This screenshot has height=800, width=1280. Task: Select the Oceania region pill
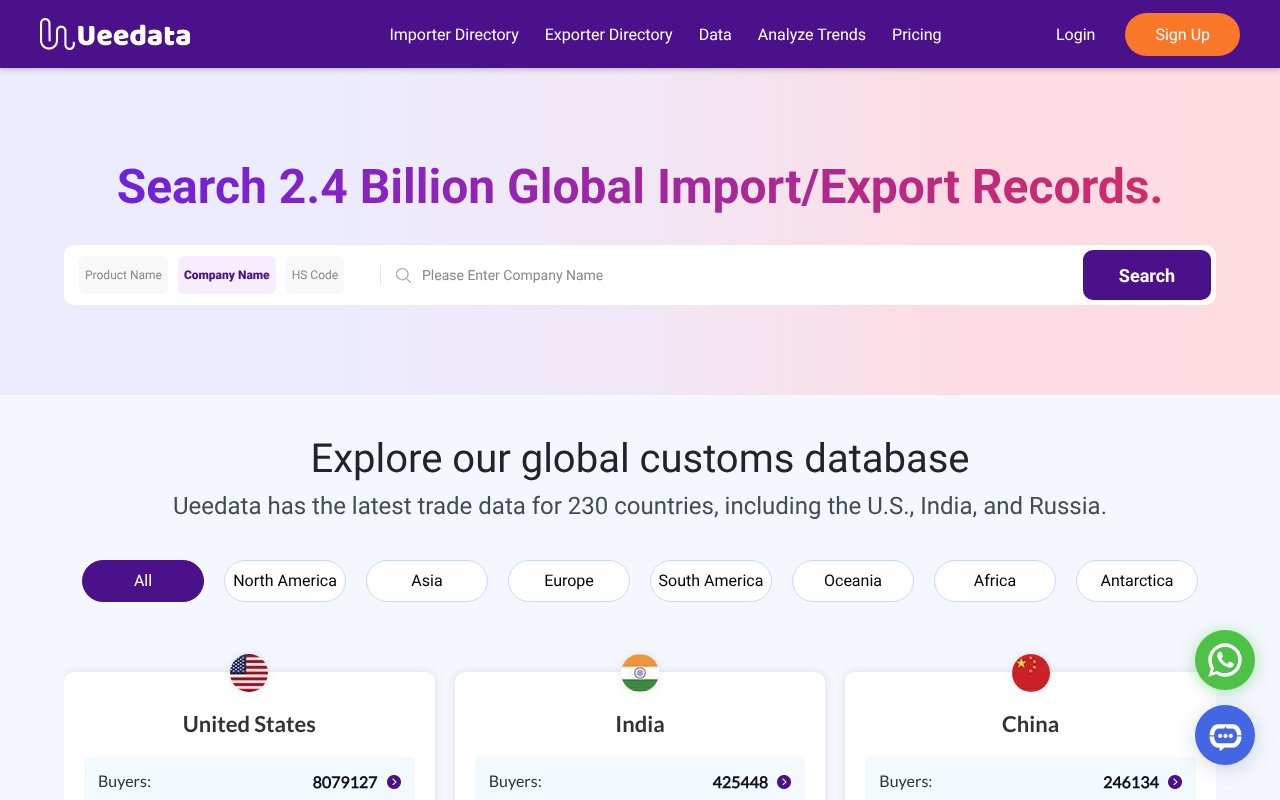click(x=852, y=580)
